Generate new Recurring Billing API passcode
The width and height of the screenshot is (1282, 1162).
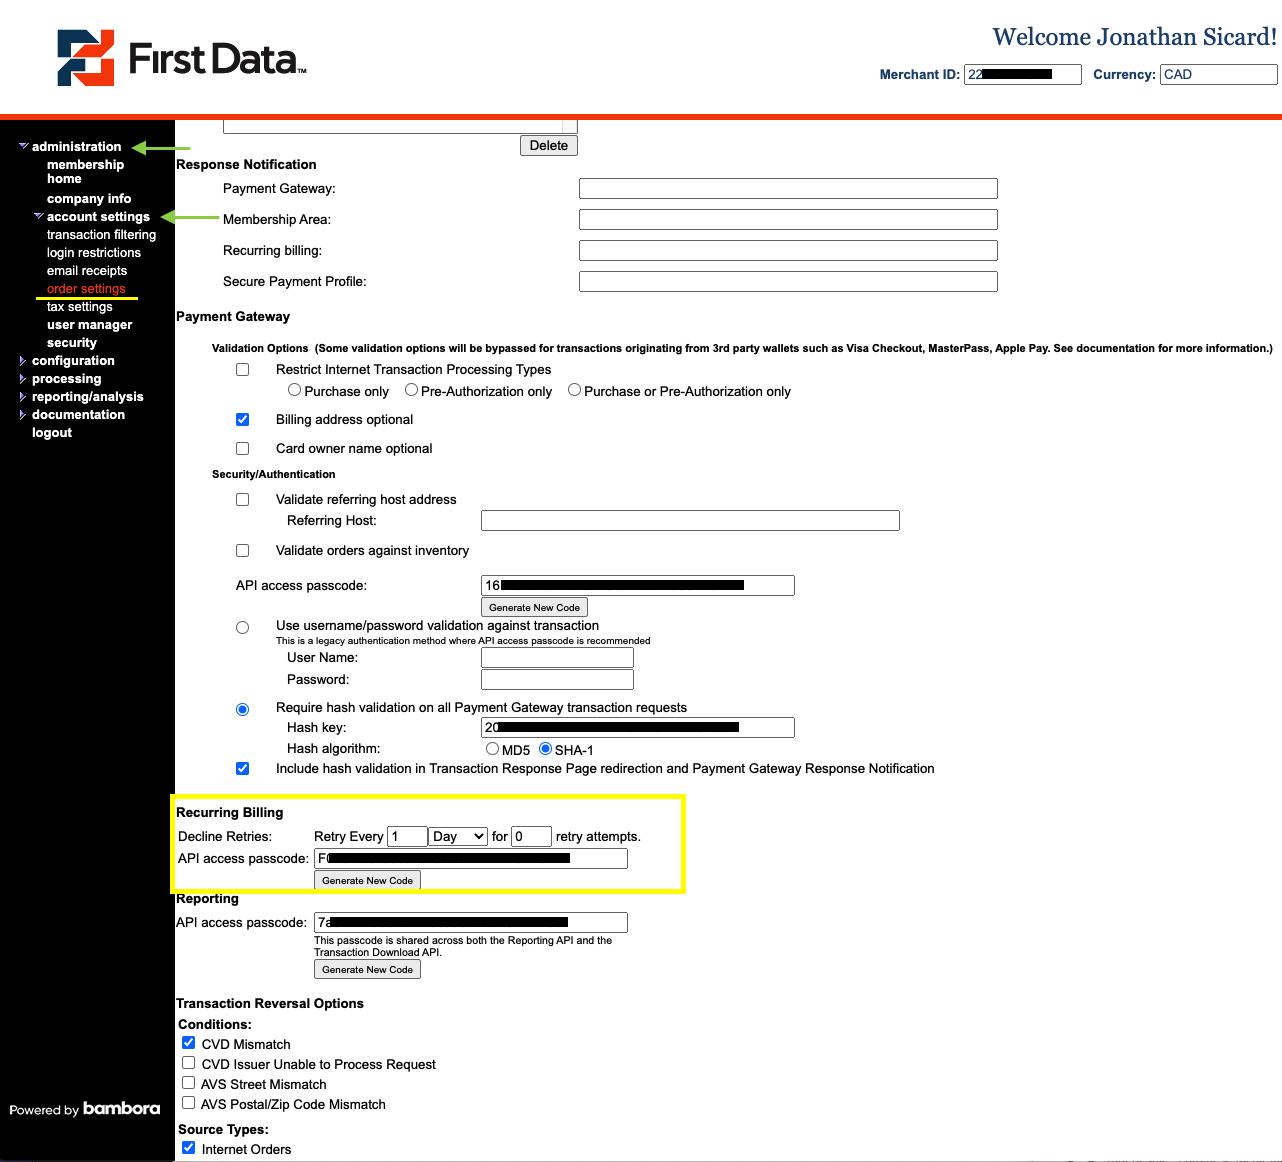367,880
